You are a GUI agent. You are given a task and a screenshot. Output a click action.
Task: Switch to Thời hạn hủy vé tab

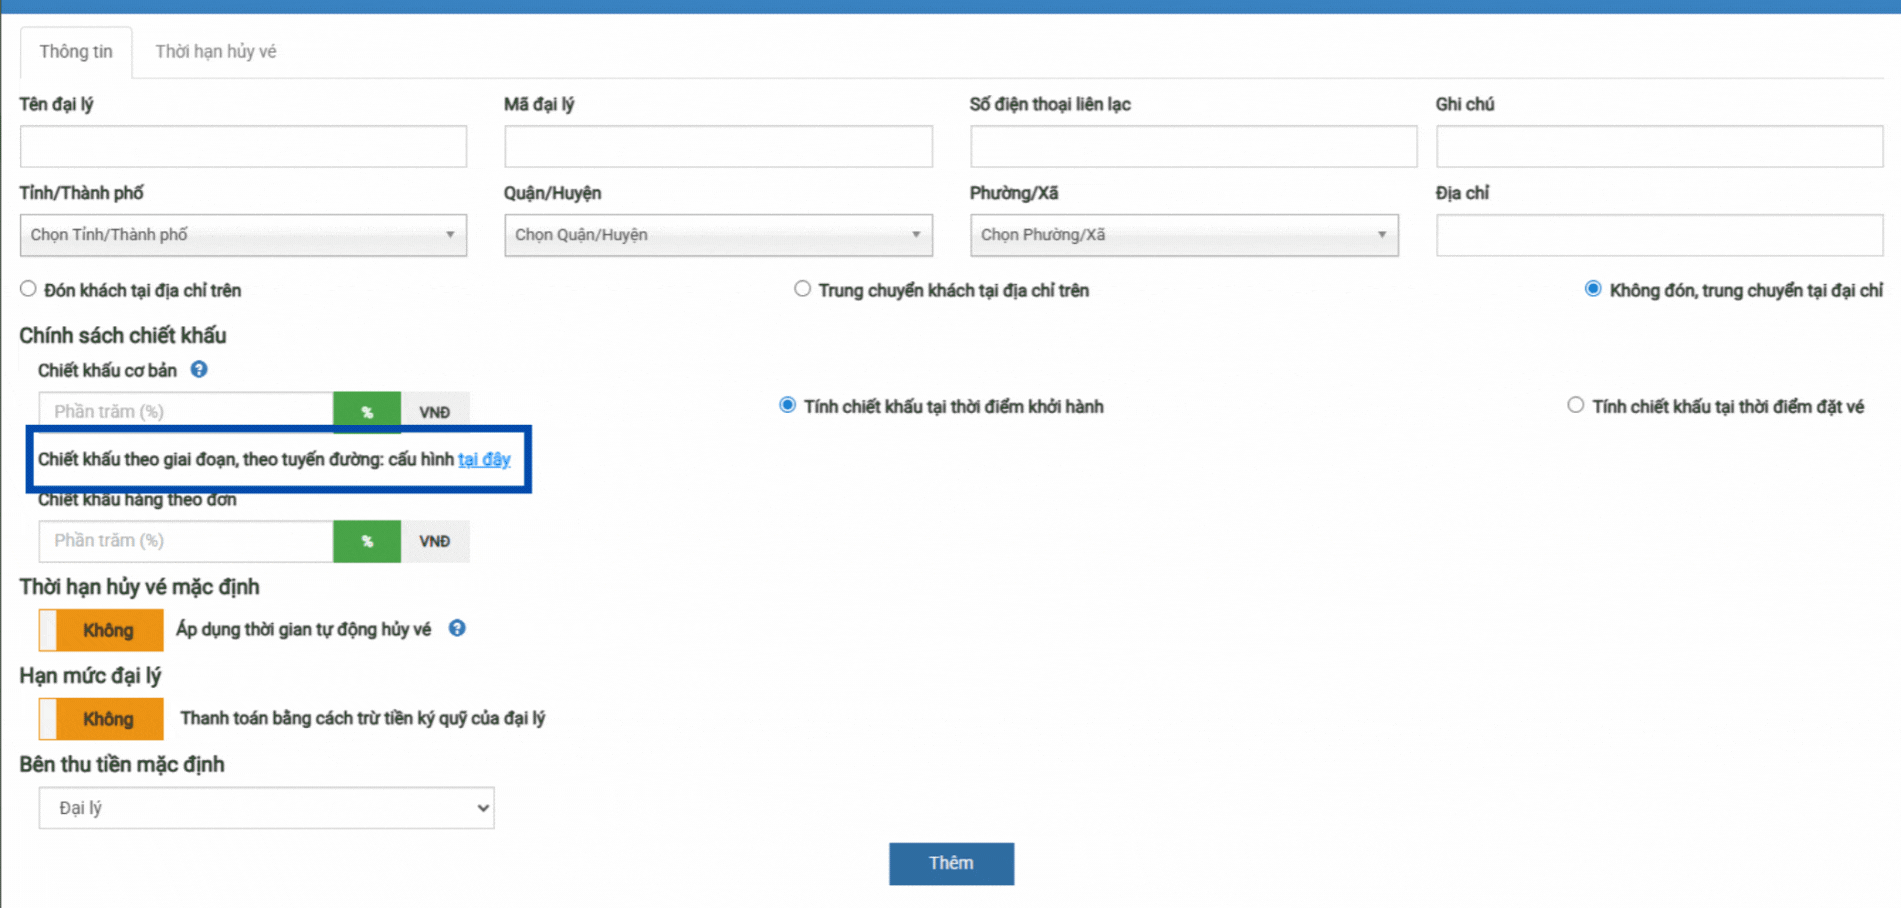(215, 52)
